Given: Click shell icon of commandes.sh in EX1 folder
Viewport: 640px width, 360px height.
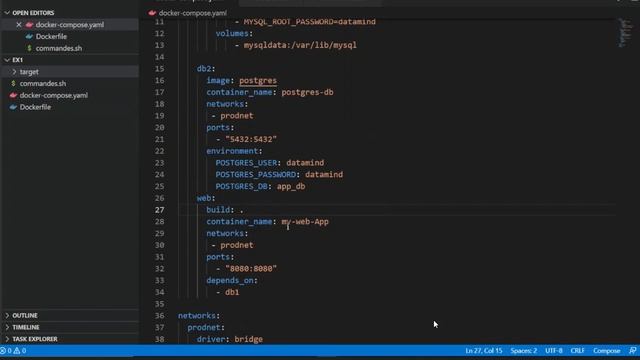Looking at the screenshot, I should point(13,84).
